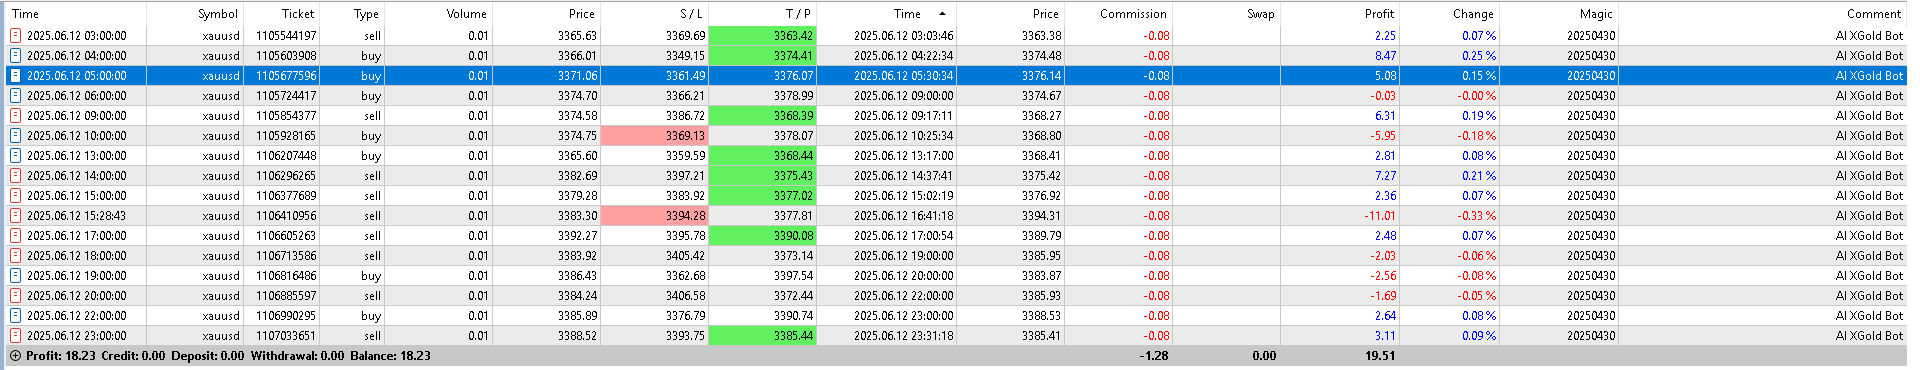Screen dimensions: 1920x370
Task: Sort by the Ticket column header
Action: (x=280, y=14)
